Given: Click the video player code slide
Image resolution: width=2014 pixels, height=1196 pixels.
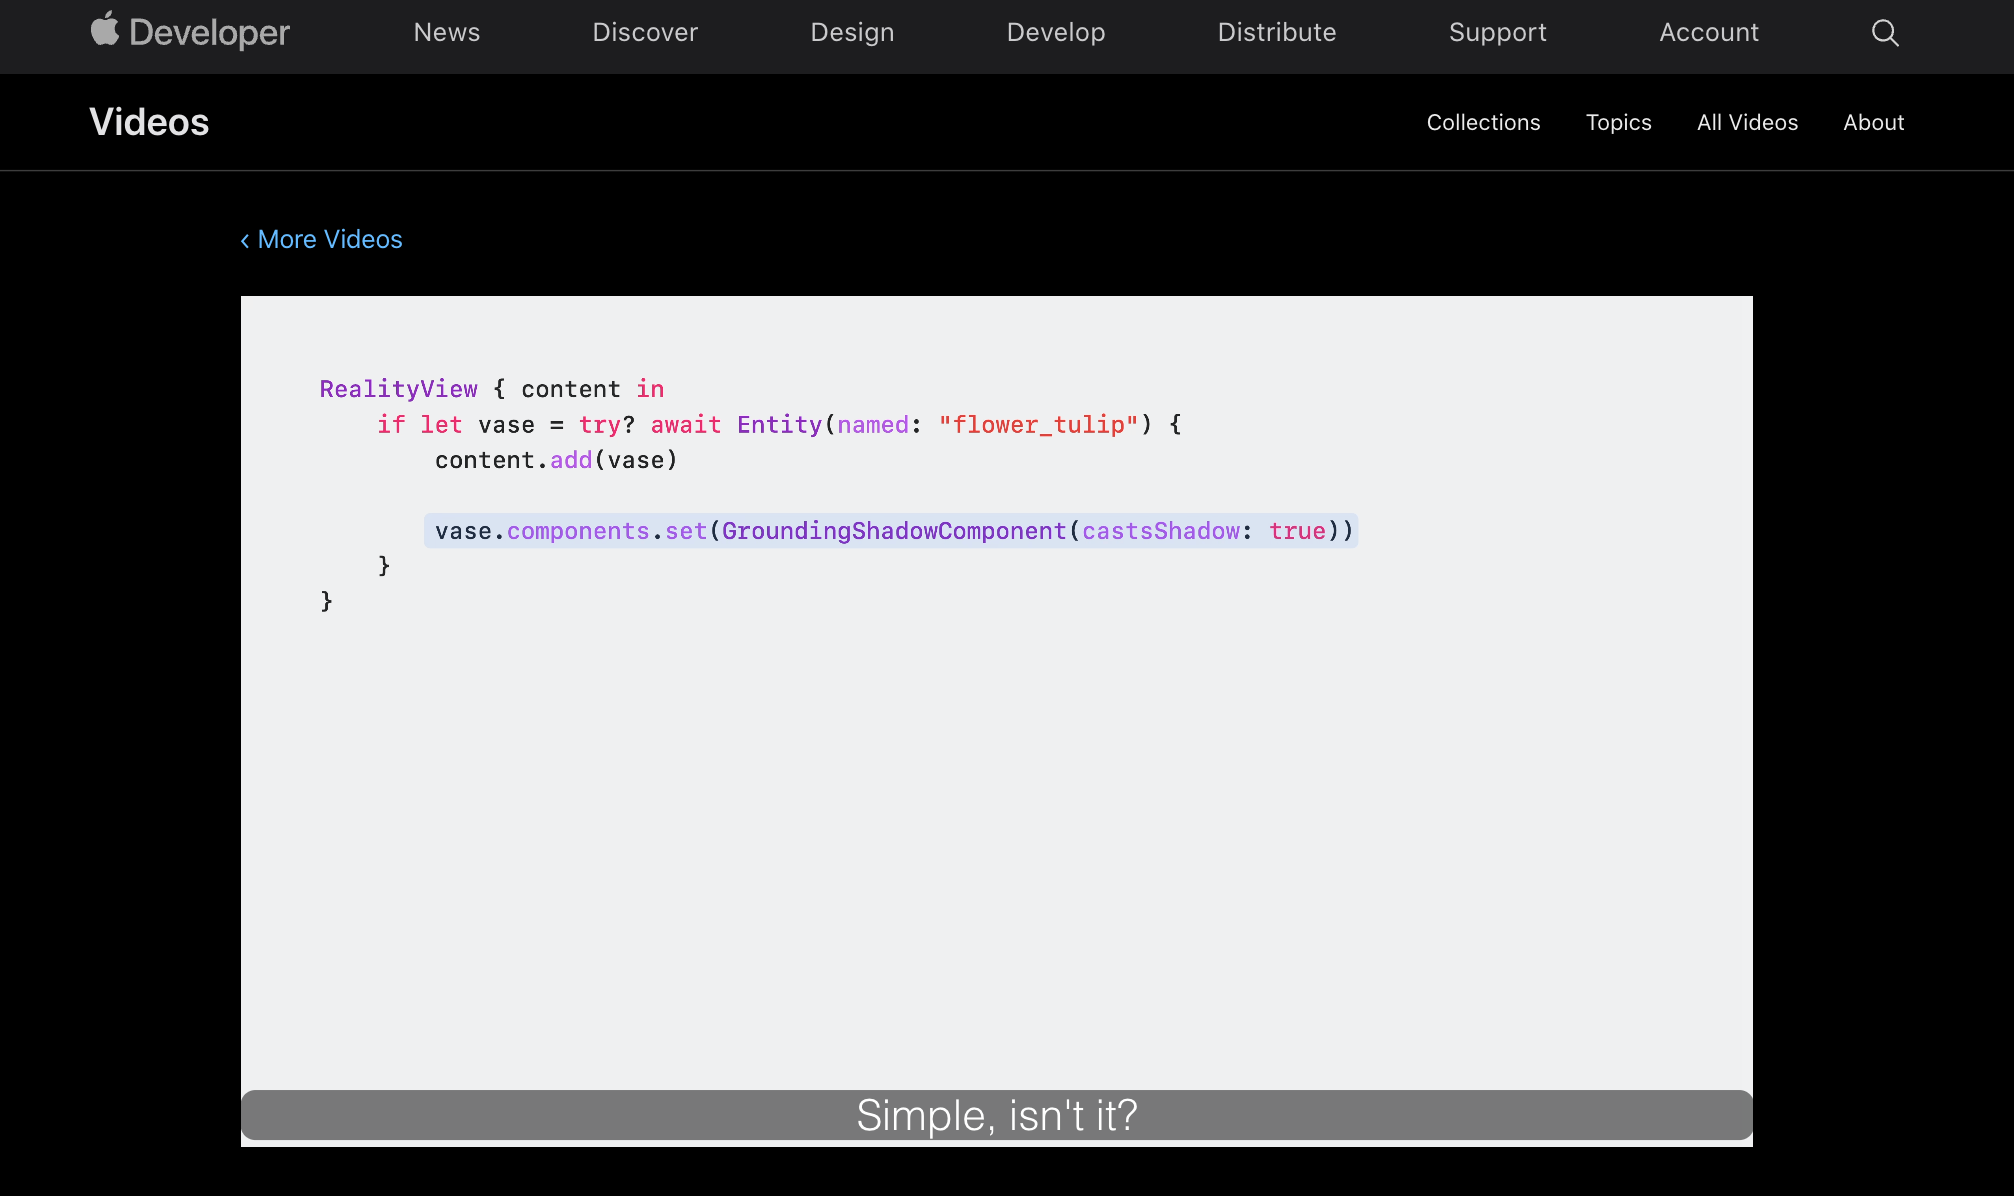Looking at the screenshot, I should tap(996, 800).
